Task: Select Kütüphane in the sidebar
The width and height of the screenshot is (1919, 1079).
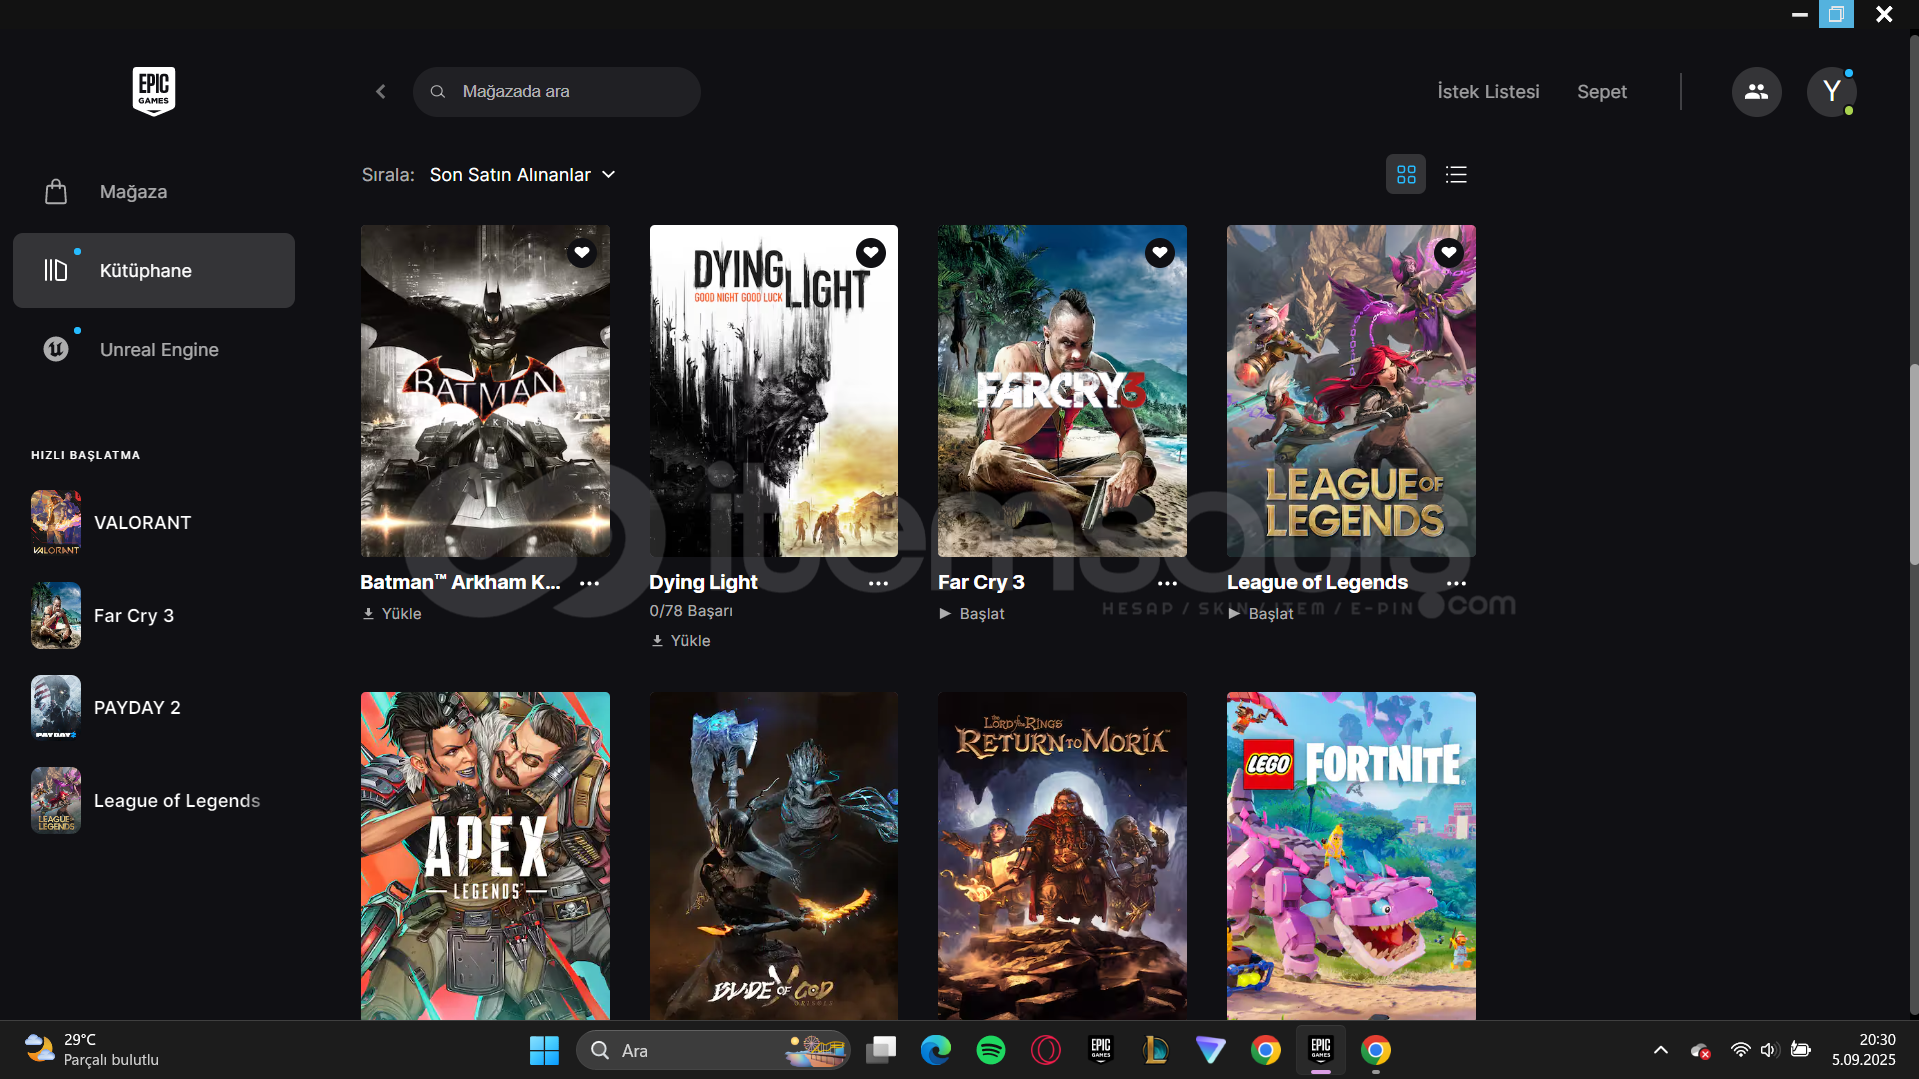Action: pos(154,271)
